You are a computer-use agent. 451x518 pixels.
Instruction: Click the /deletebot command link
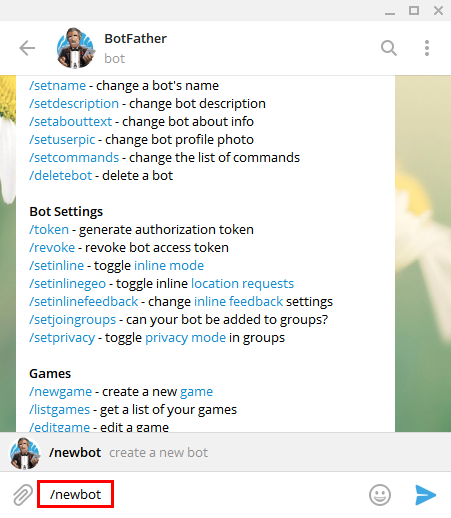point(60,176)
